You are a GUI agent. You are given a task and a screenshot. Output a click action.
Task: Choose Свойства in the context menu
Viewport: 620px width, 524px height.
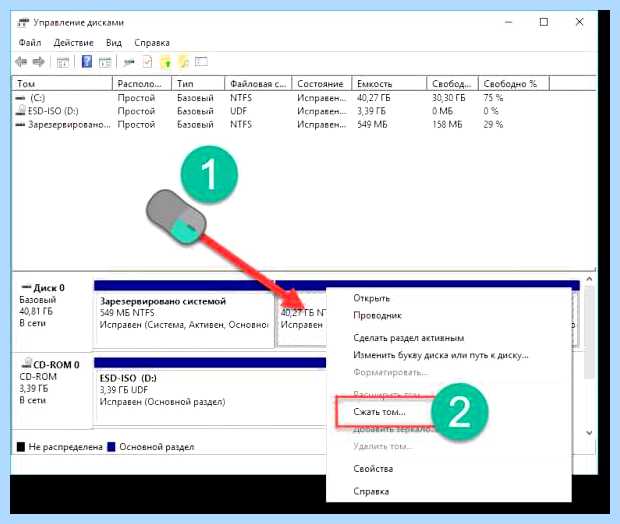click(373, 469)
